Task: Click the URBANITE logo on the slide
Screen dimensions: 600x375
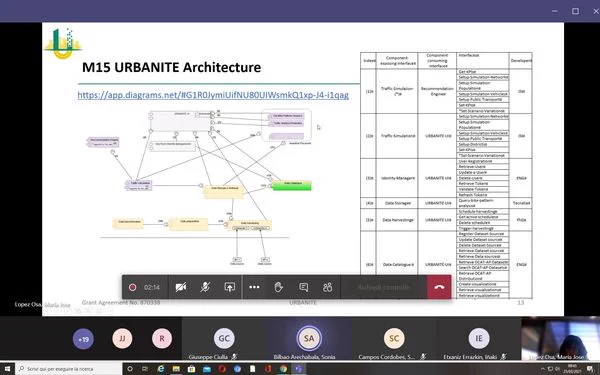Action: point(63,44)
